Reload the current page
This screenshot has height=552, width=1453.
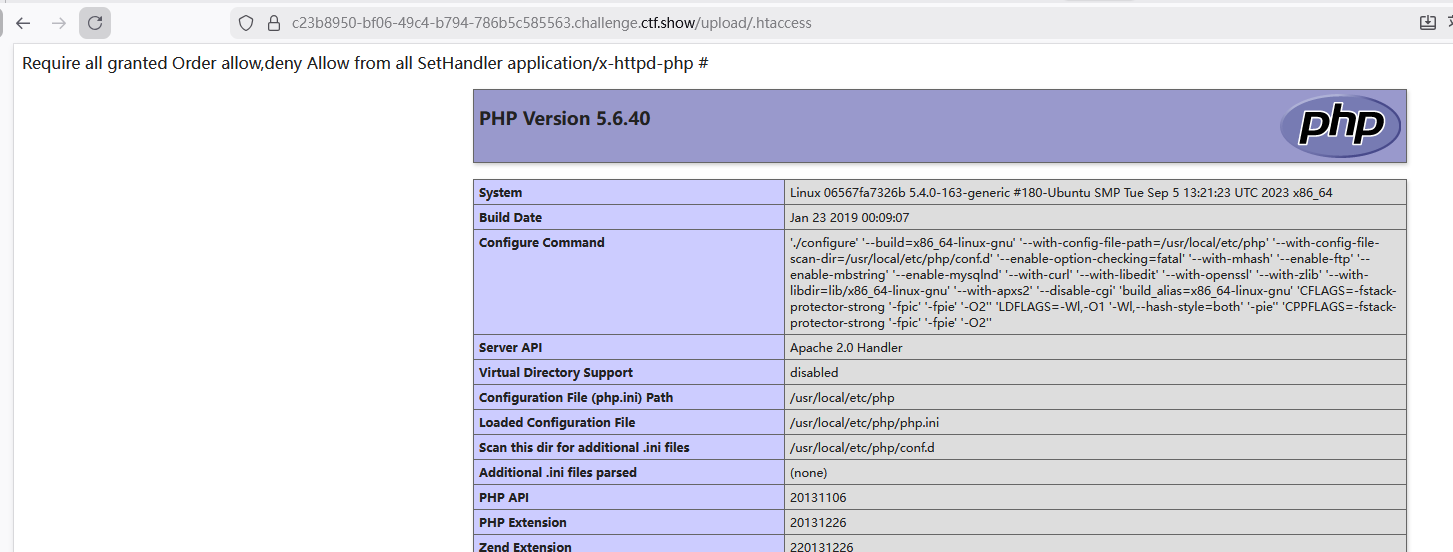(95, 23)
